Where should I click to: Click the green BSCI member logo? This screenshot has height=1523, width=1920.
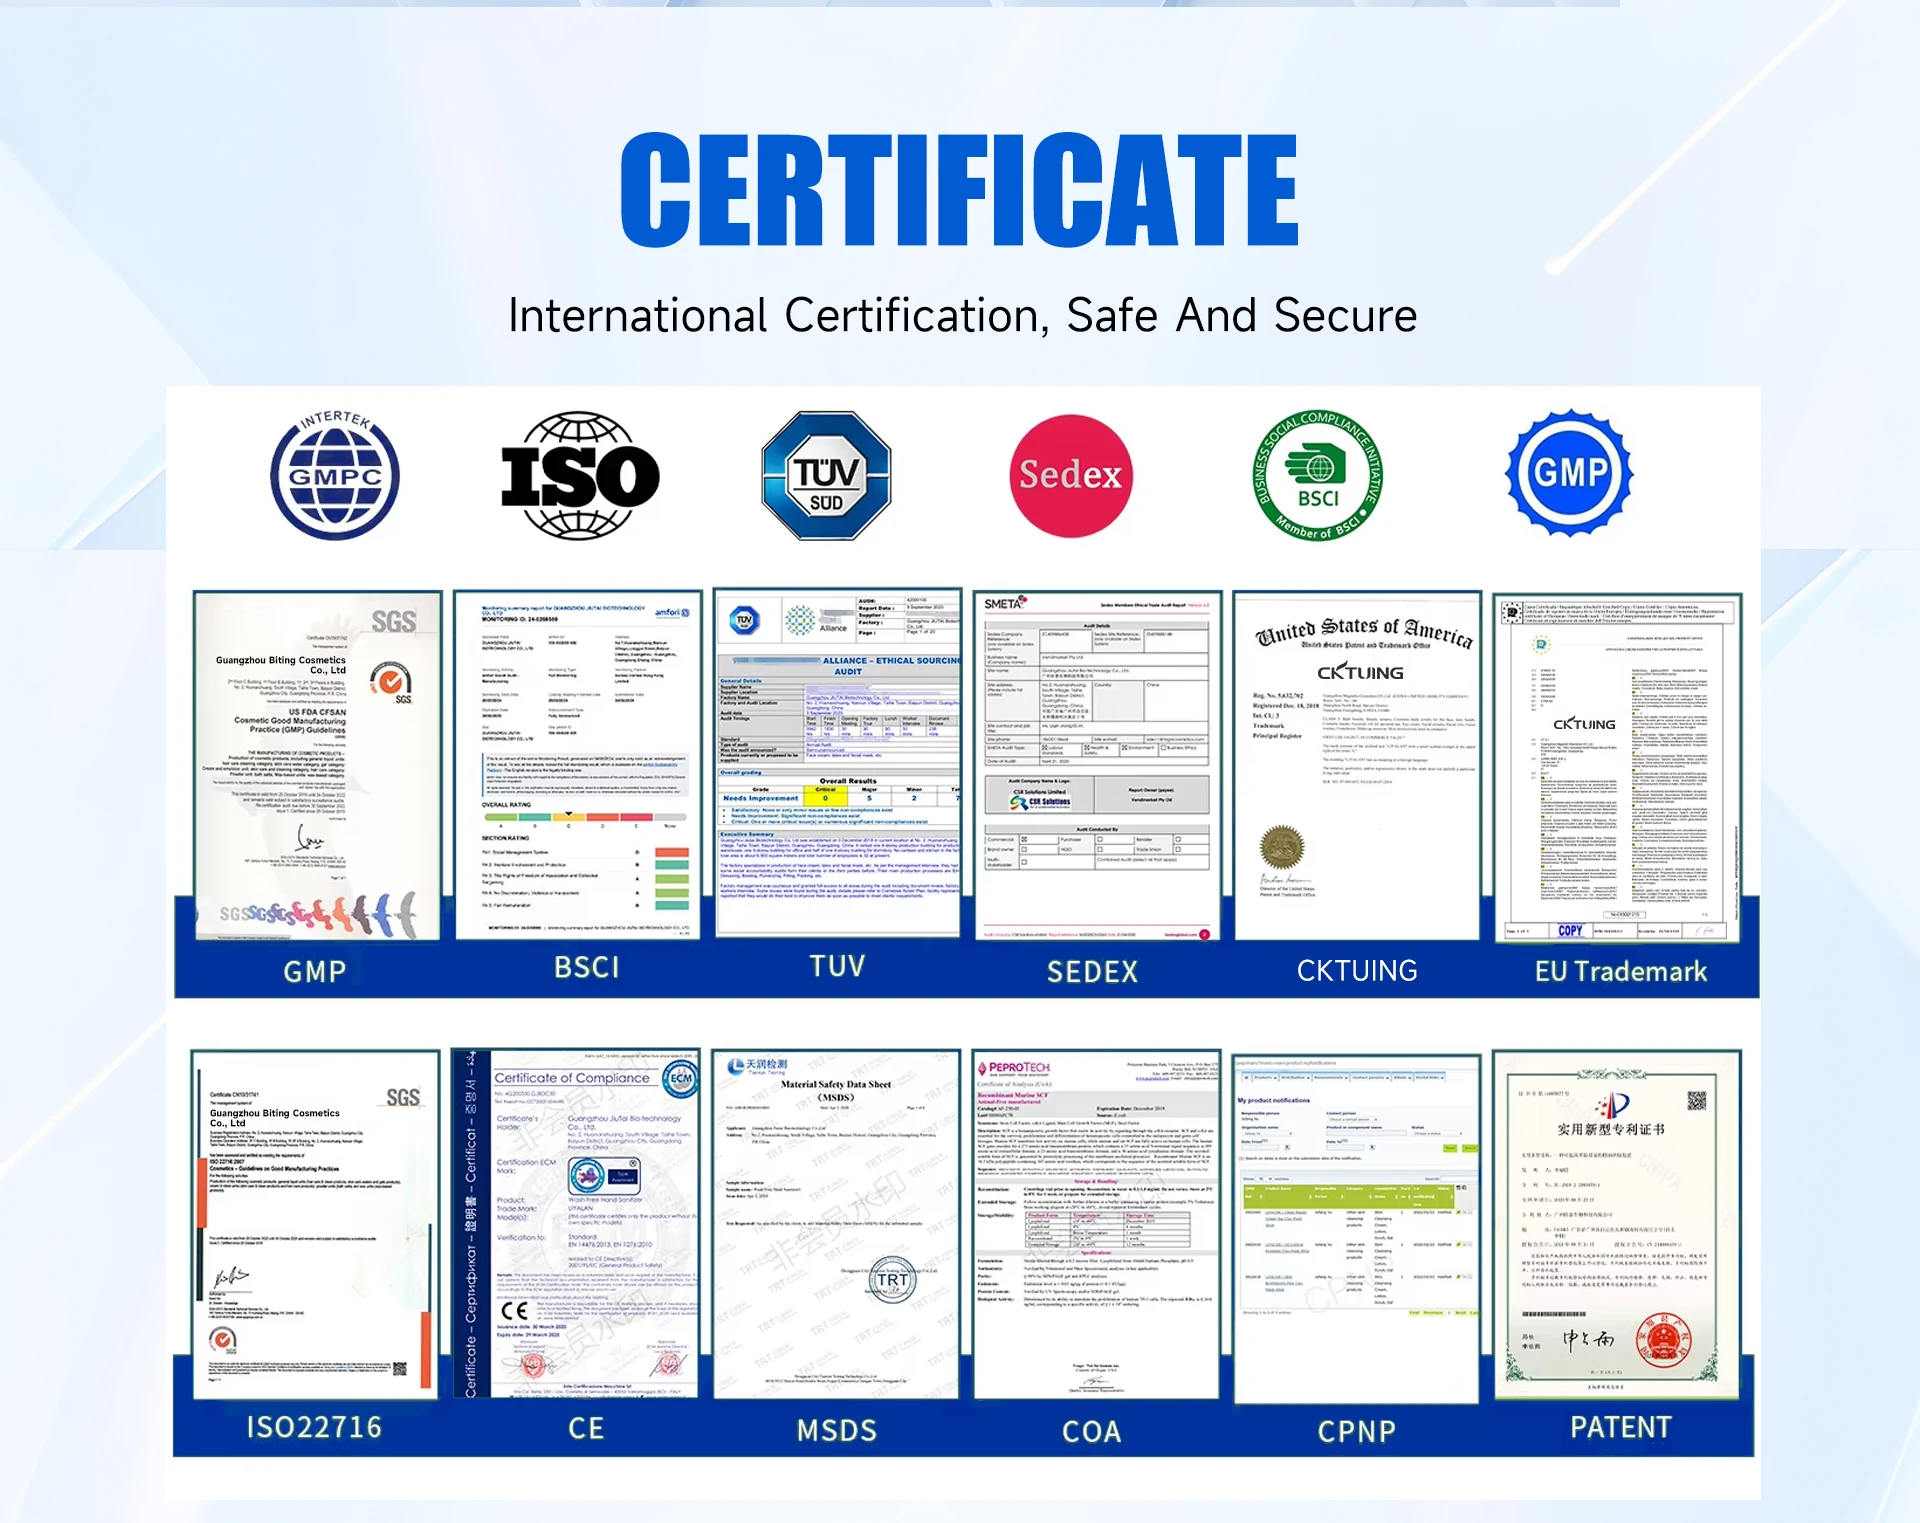pos(1318,475)
